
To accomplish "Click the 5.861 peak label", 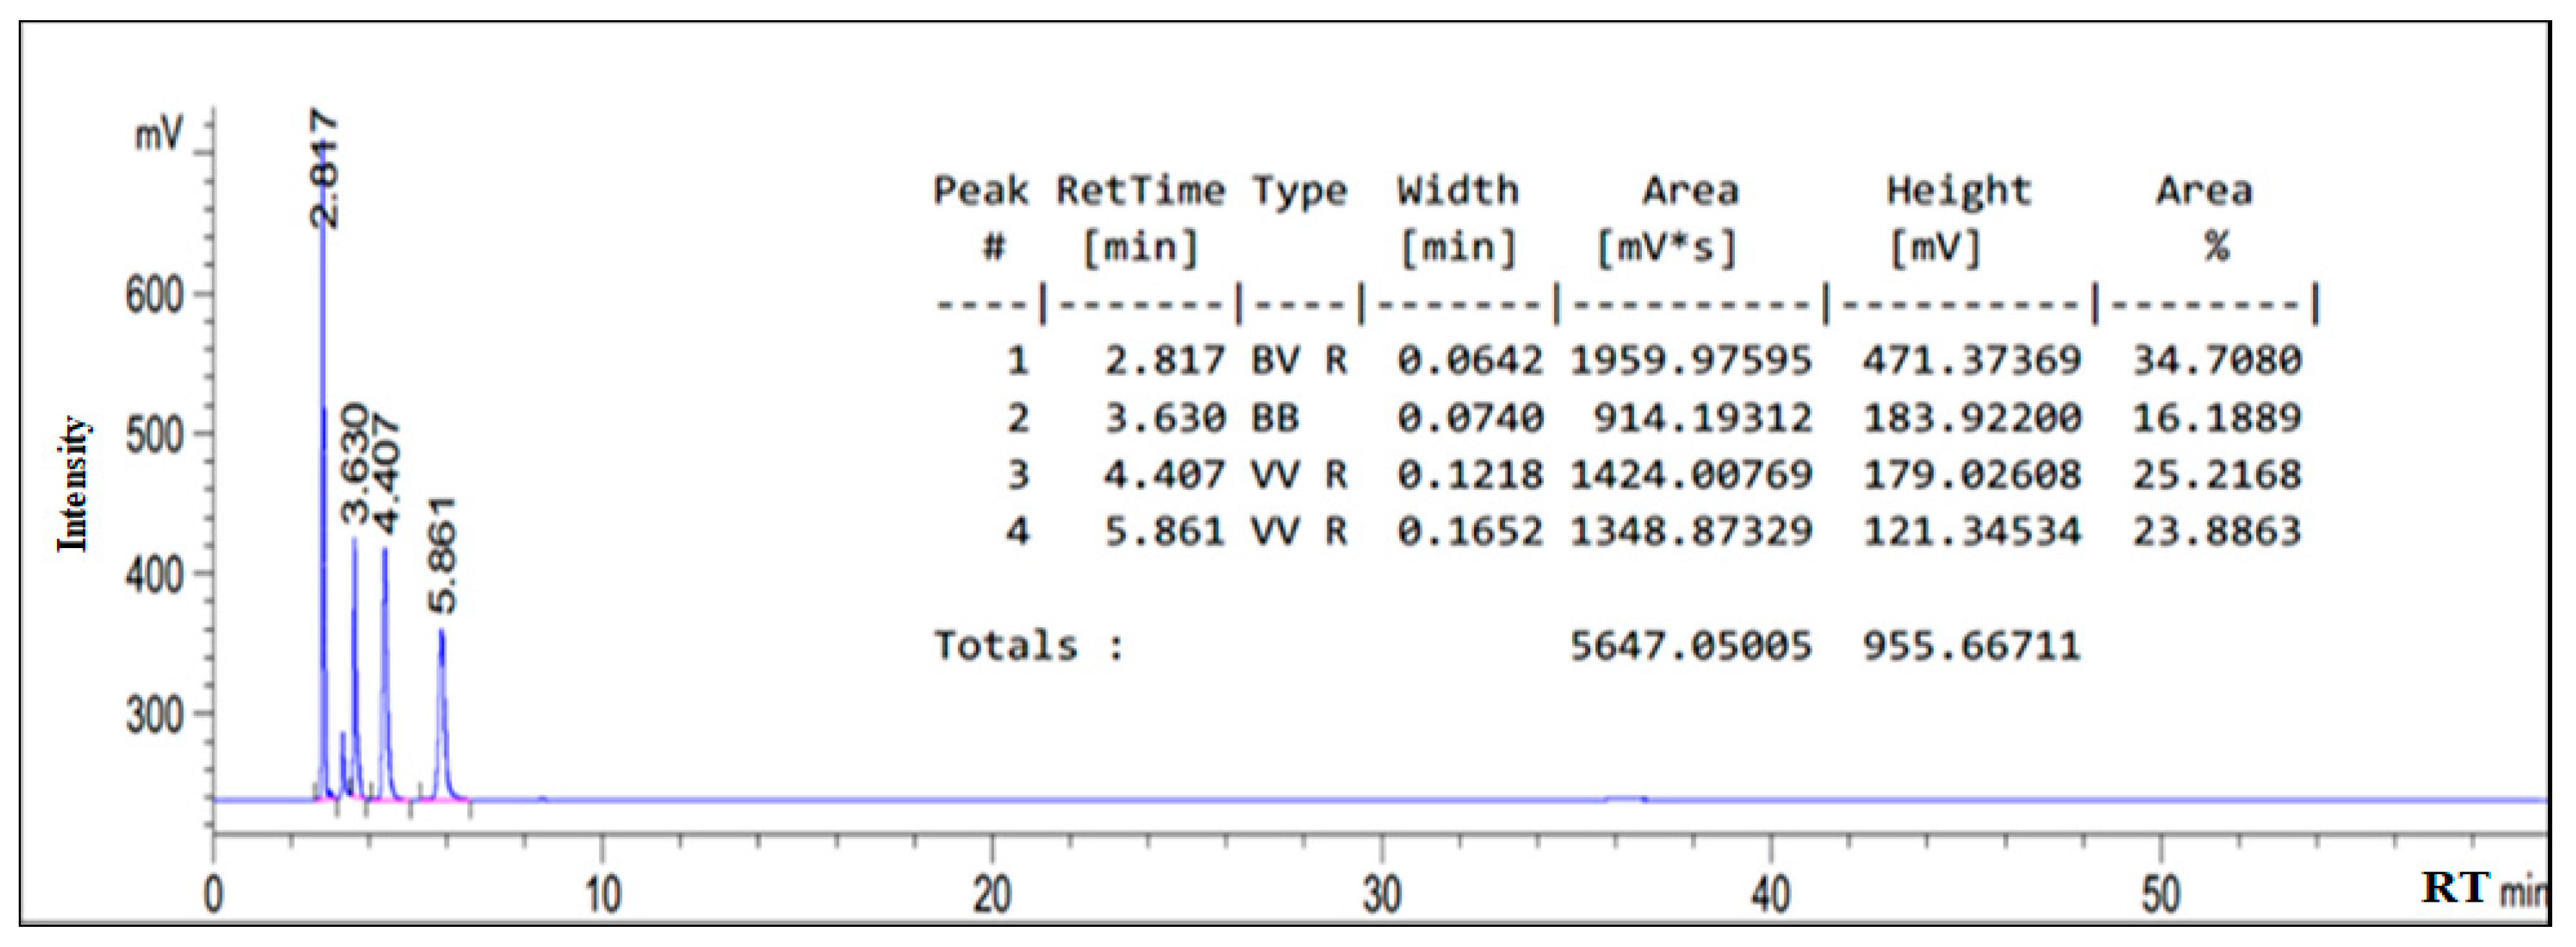I will (442, 555).
